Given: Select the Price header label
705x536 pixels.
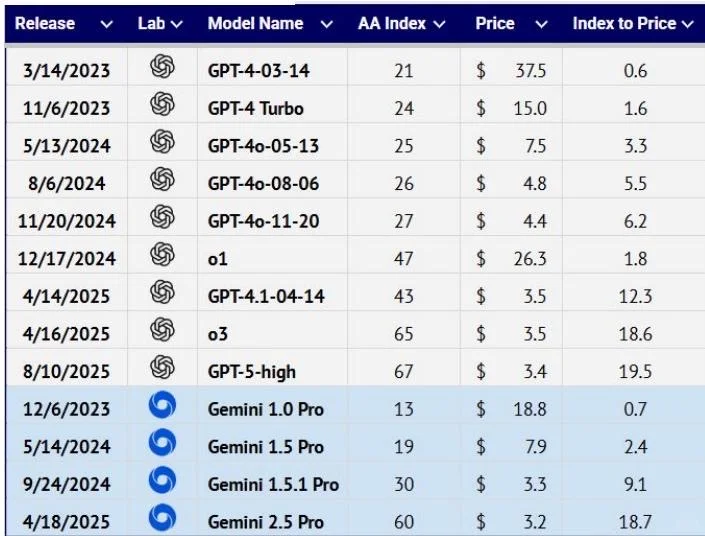Looking at the screenshot, I should (x=495, y=23).
